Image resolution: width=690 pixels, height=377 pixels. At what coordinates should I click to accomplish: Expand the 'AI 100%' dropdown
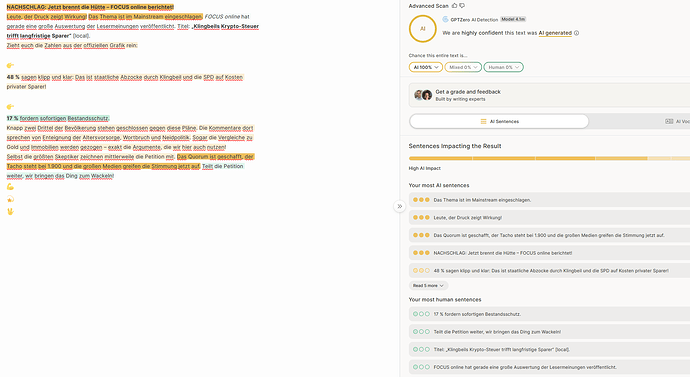pos(426,67)
